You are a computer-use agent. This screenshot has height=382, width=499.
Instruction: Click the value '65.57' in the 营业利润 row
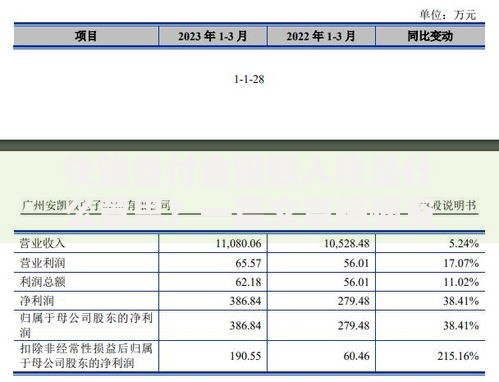248,263
